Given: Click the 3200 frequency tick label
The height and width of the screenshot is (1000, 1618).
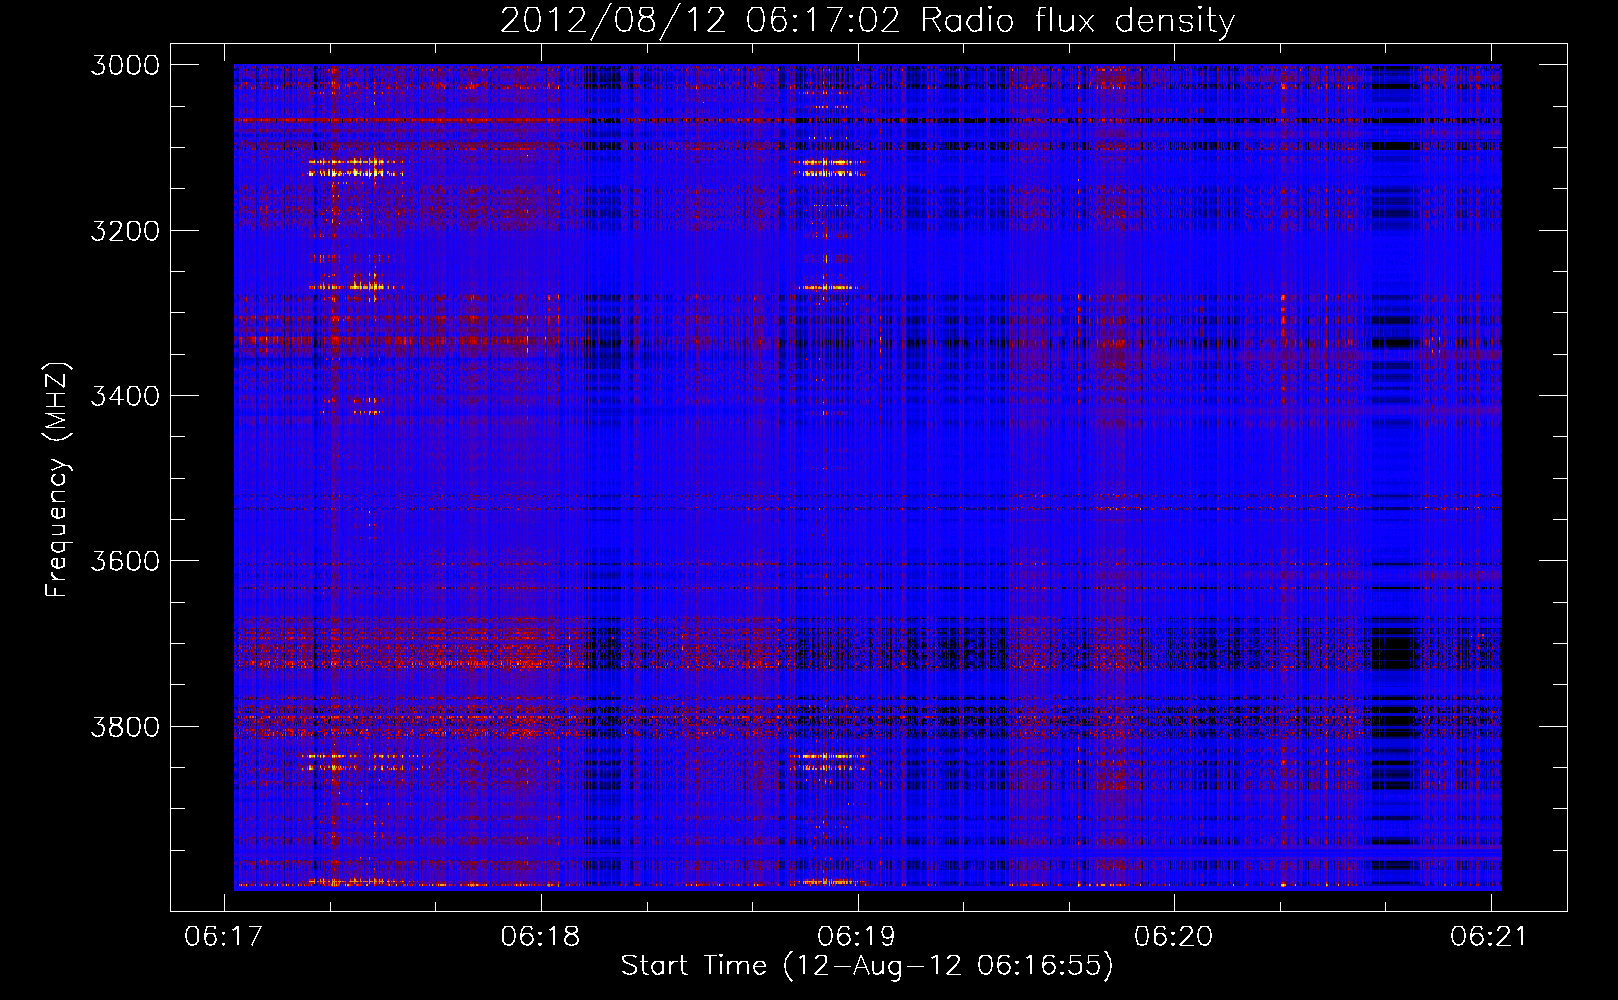Looking at the screenshot, I should (x=125, y=231).
